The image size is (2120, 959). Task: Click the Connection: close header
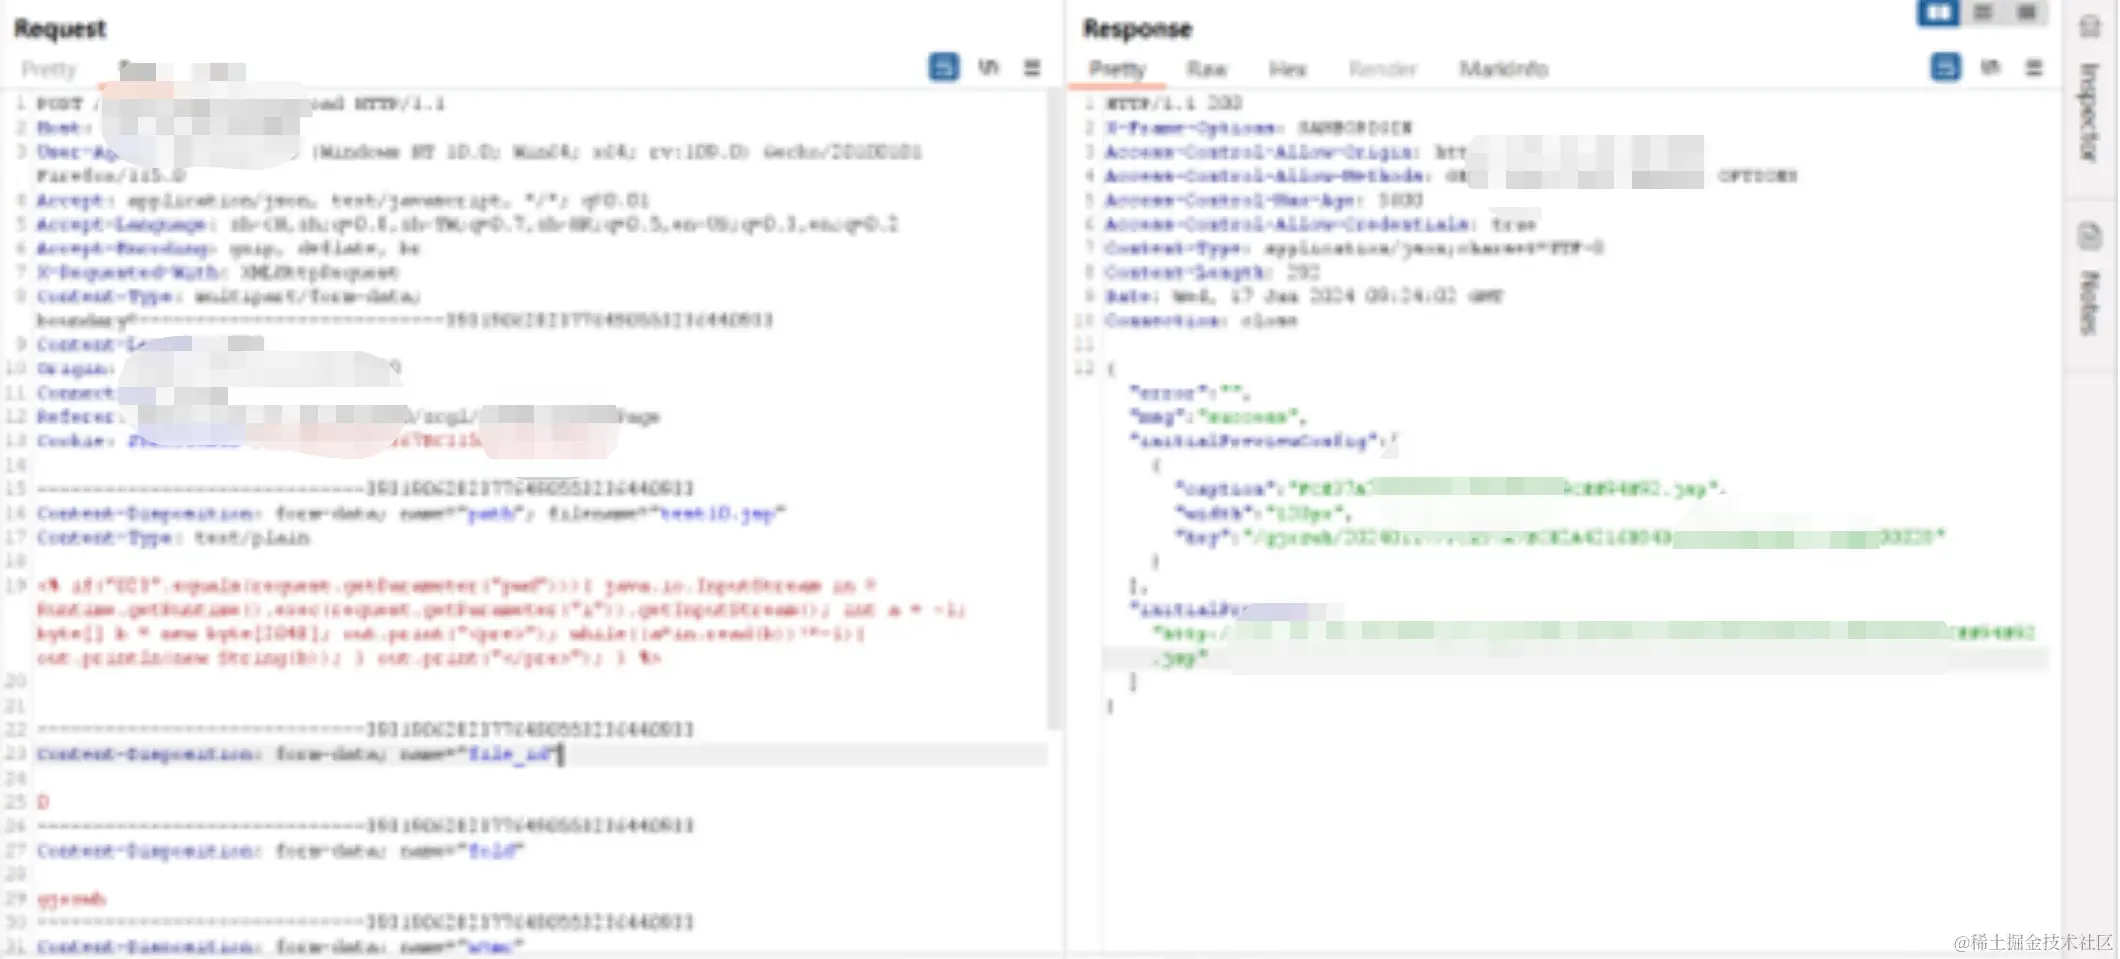pos(1200,320)
